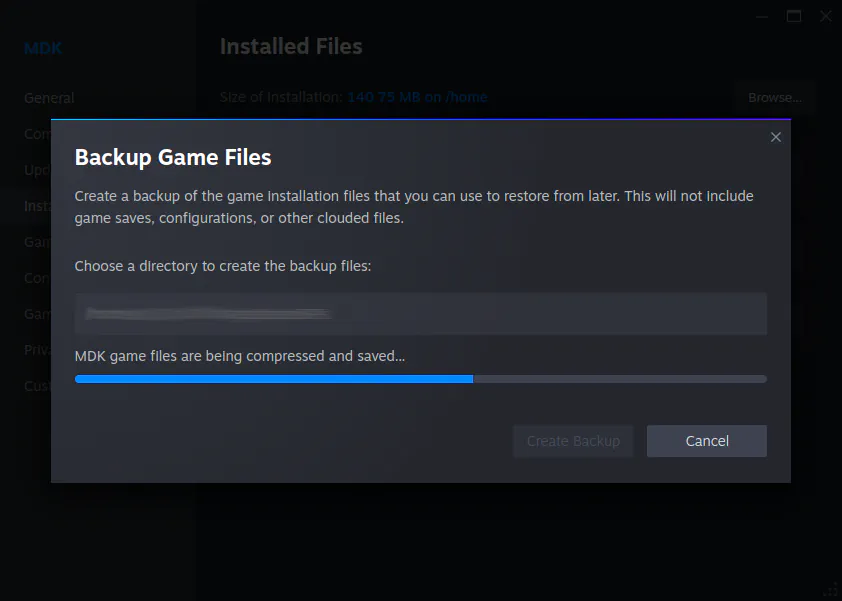Click the 140.75 MB on /home link
Screen dimensions: 842x601
(417, 97)
